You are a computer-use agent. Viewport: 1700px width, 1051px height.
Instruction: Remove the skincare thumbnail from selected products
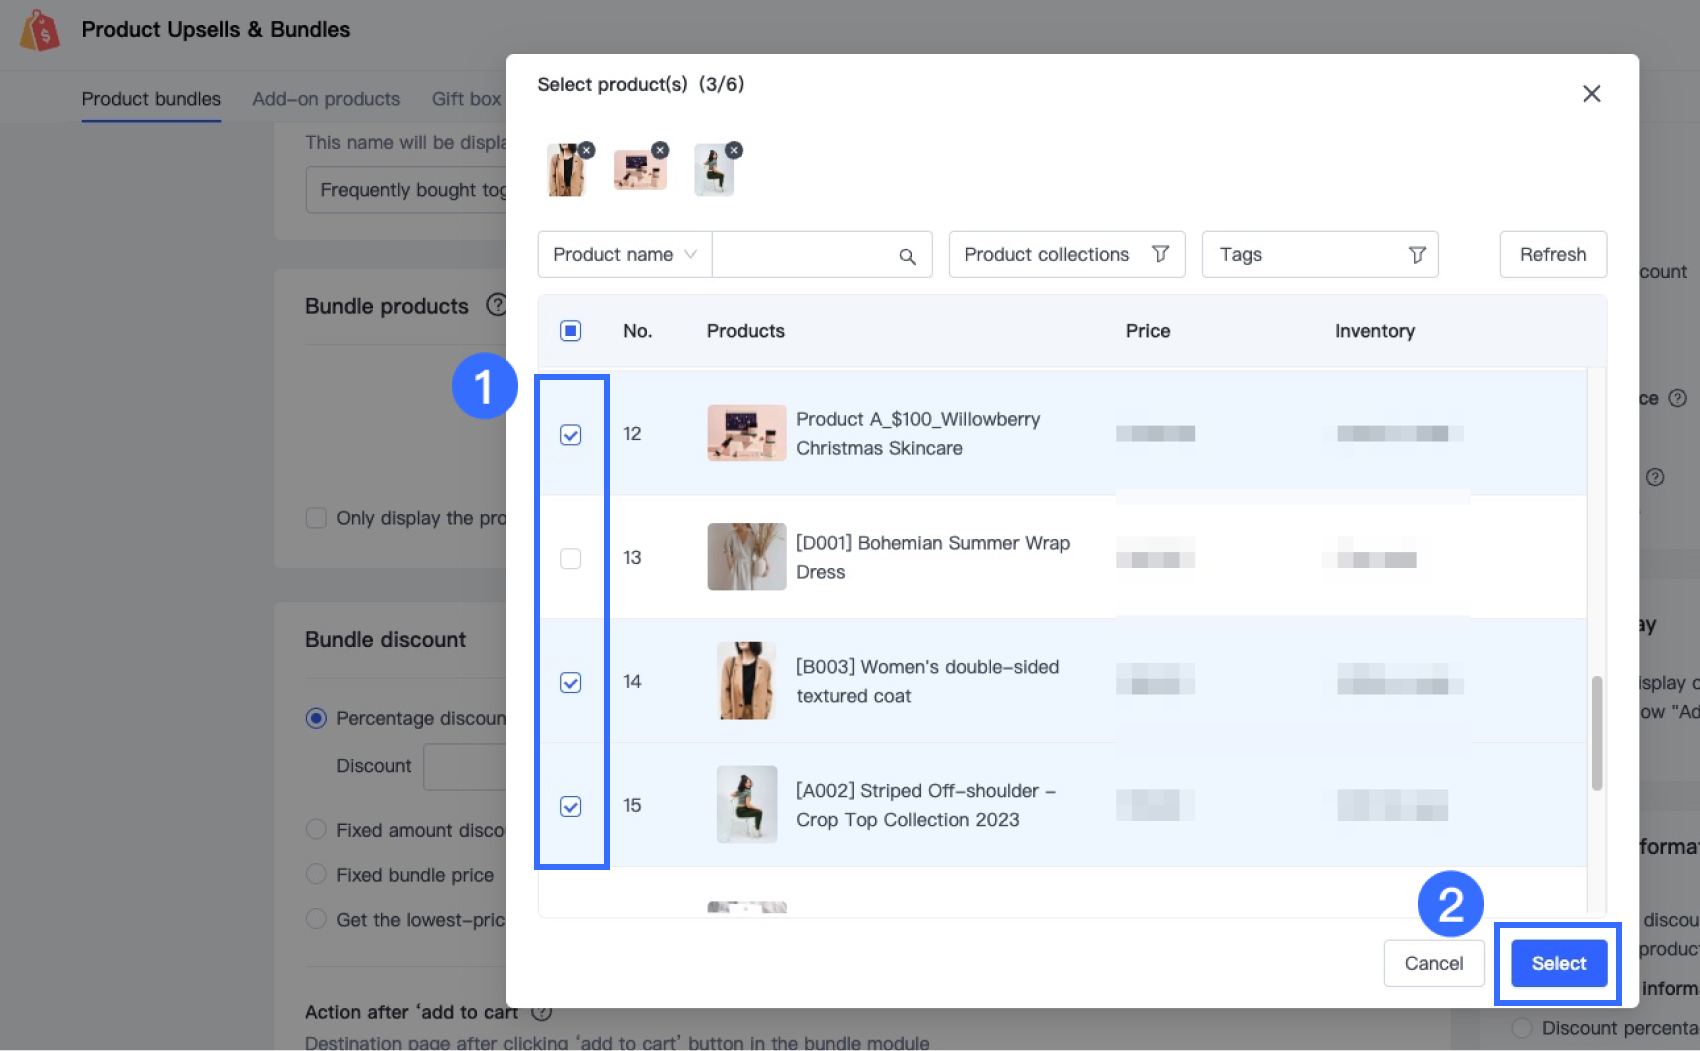tap(660, 150)
